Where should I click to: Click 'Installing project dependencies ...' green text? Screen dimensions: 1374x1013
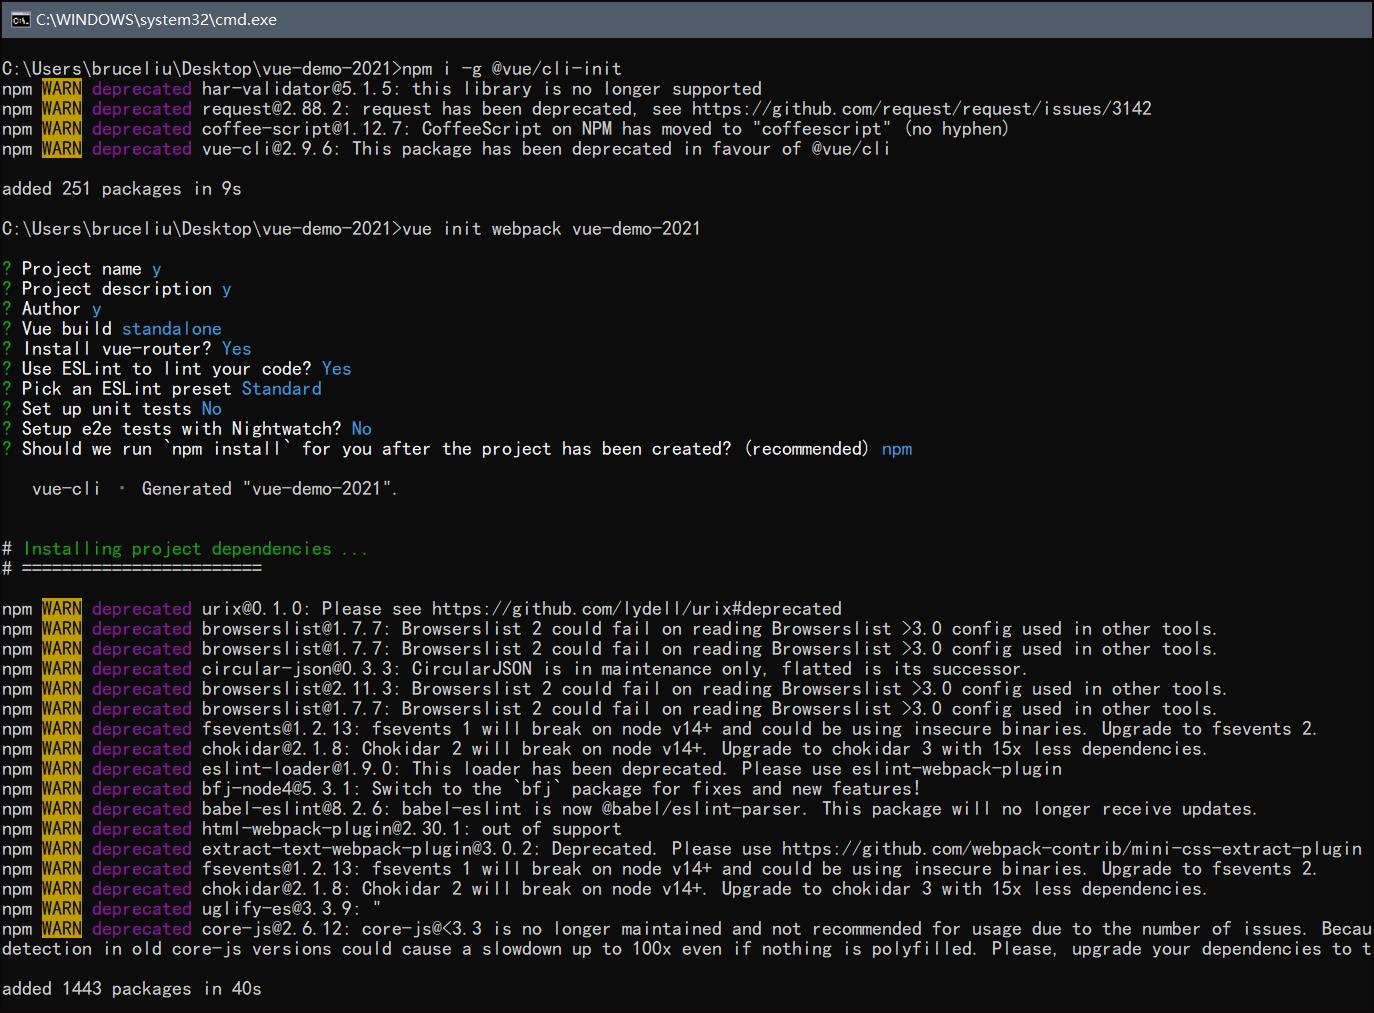pos(195,549)
